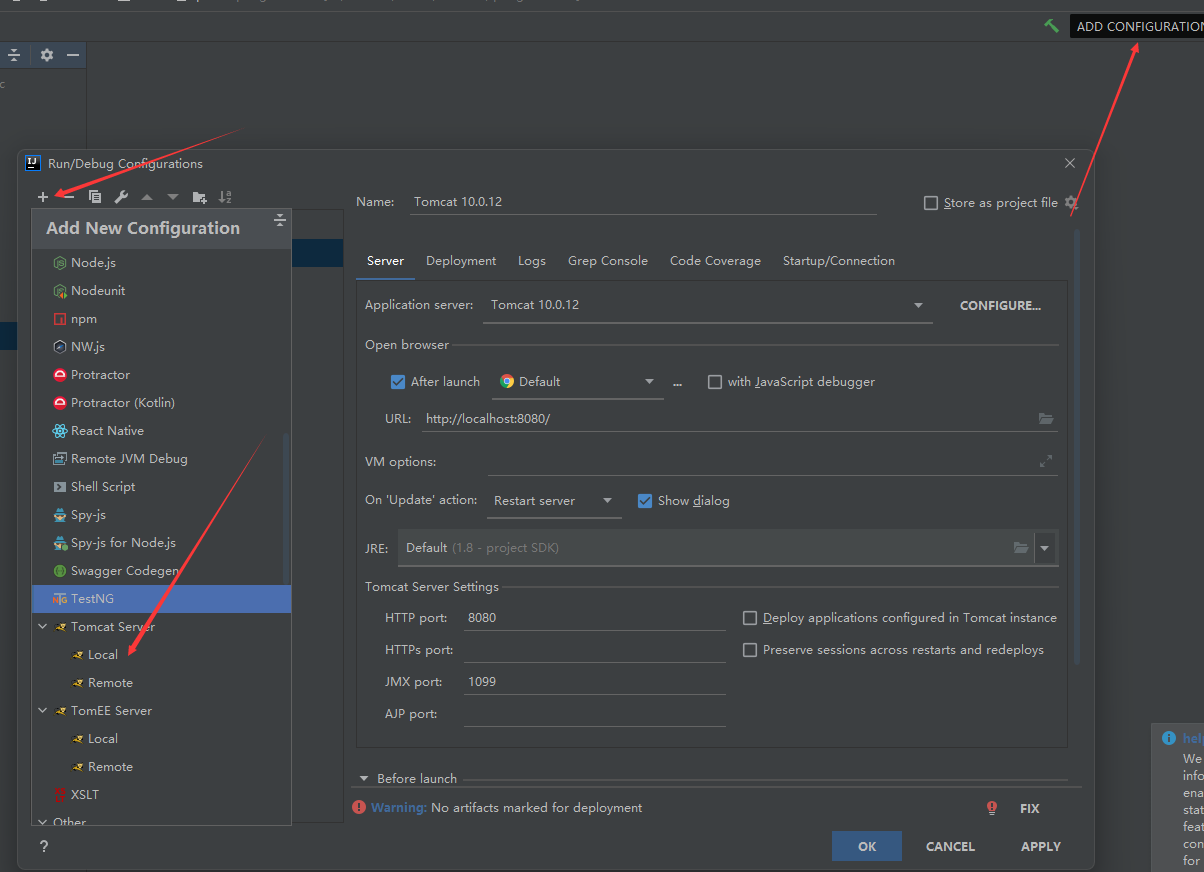Expand the Before launch section
Image resolution: width=1204 pixels, height=872 pixels.
pyautogui.click(x=362, y=779)
